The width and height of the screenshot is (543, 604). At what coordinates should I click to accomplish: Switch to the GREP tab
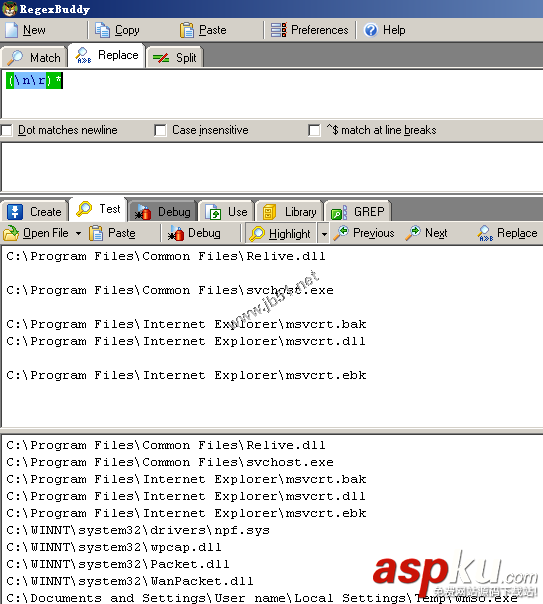[x=358, y=212]
